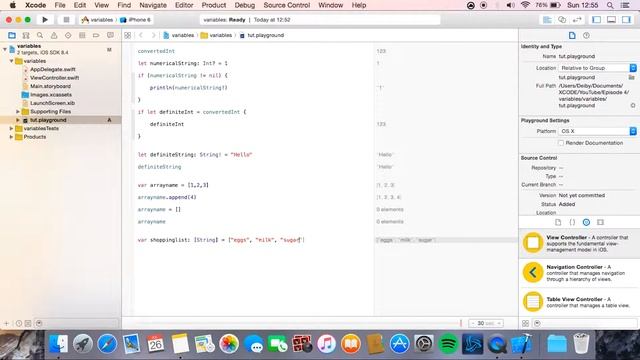Collapse the variables group folder

(x=11, y=61)
